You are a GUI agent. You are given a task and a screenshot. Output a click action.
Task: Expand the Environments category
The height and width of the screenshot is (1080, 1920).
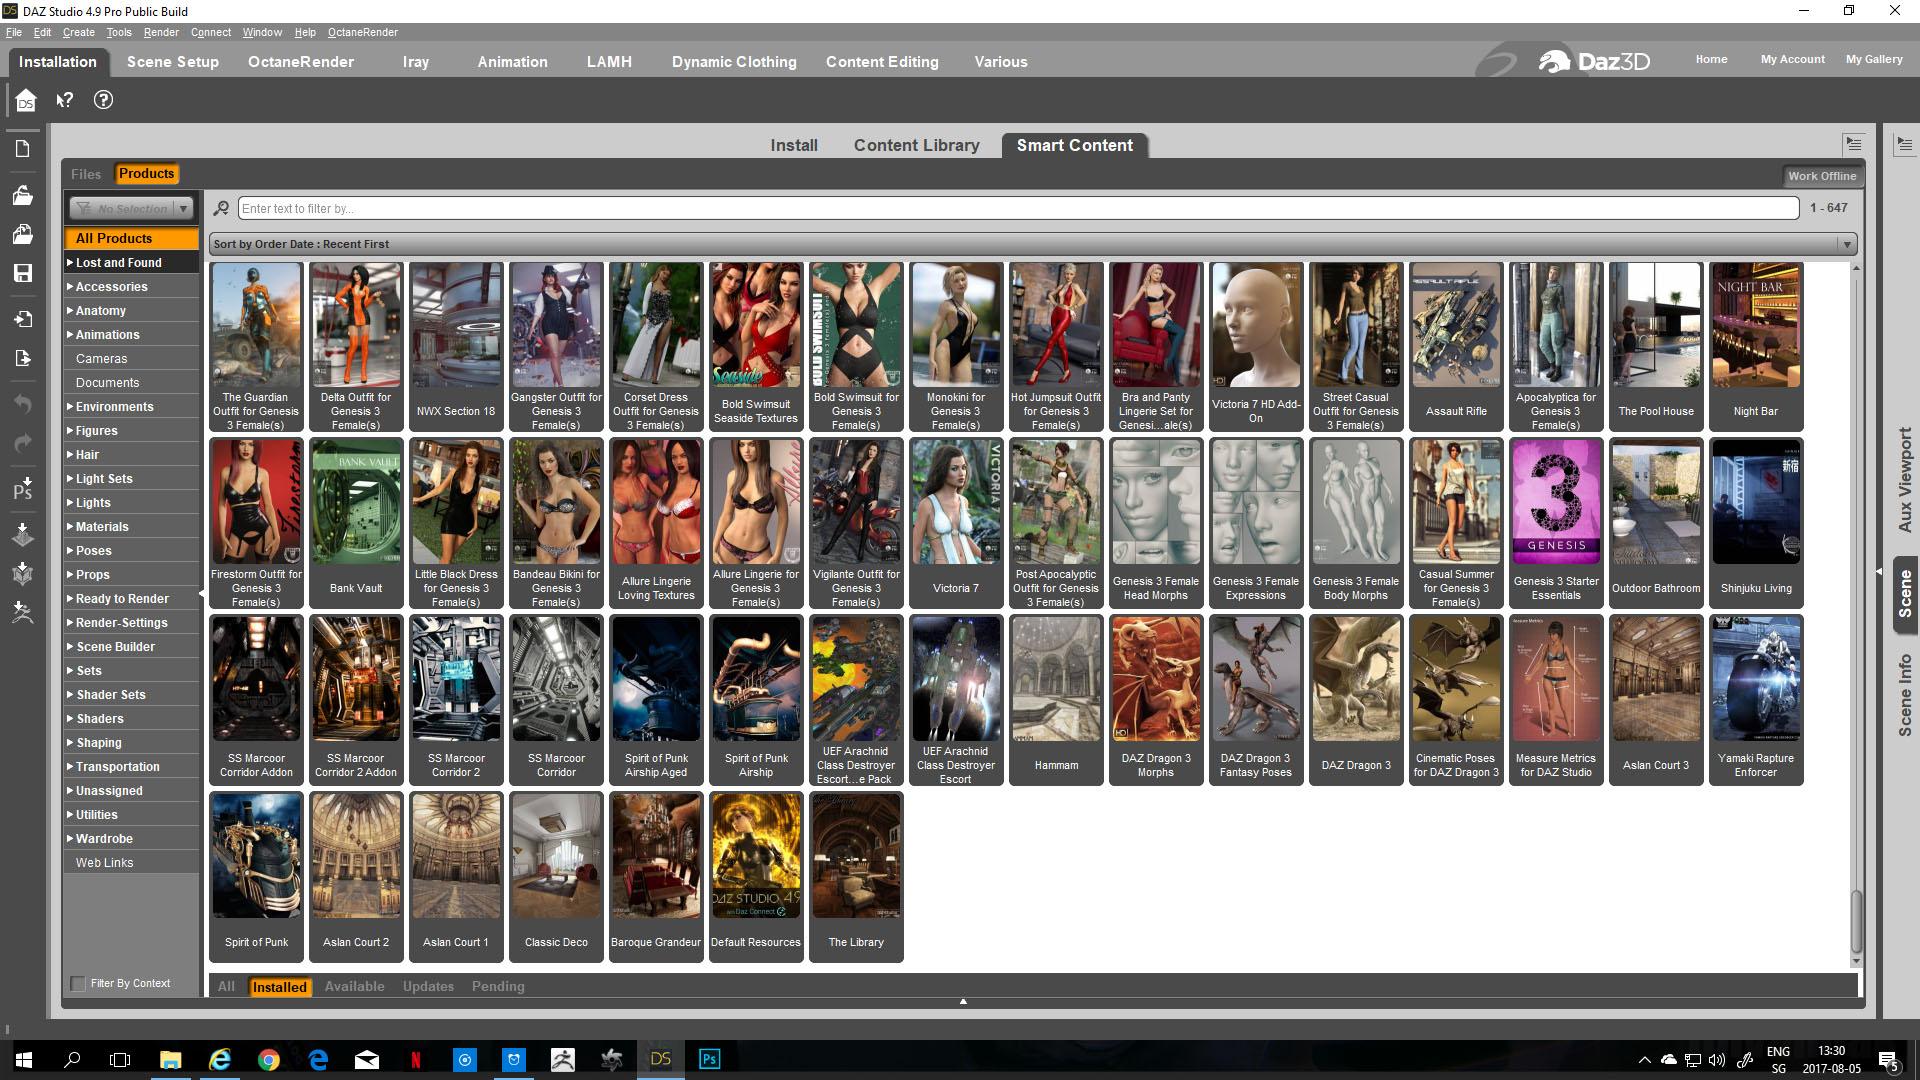pyautogui.click(x=114, y=407)
